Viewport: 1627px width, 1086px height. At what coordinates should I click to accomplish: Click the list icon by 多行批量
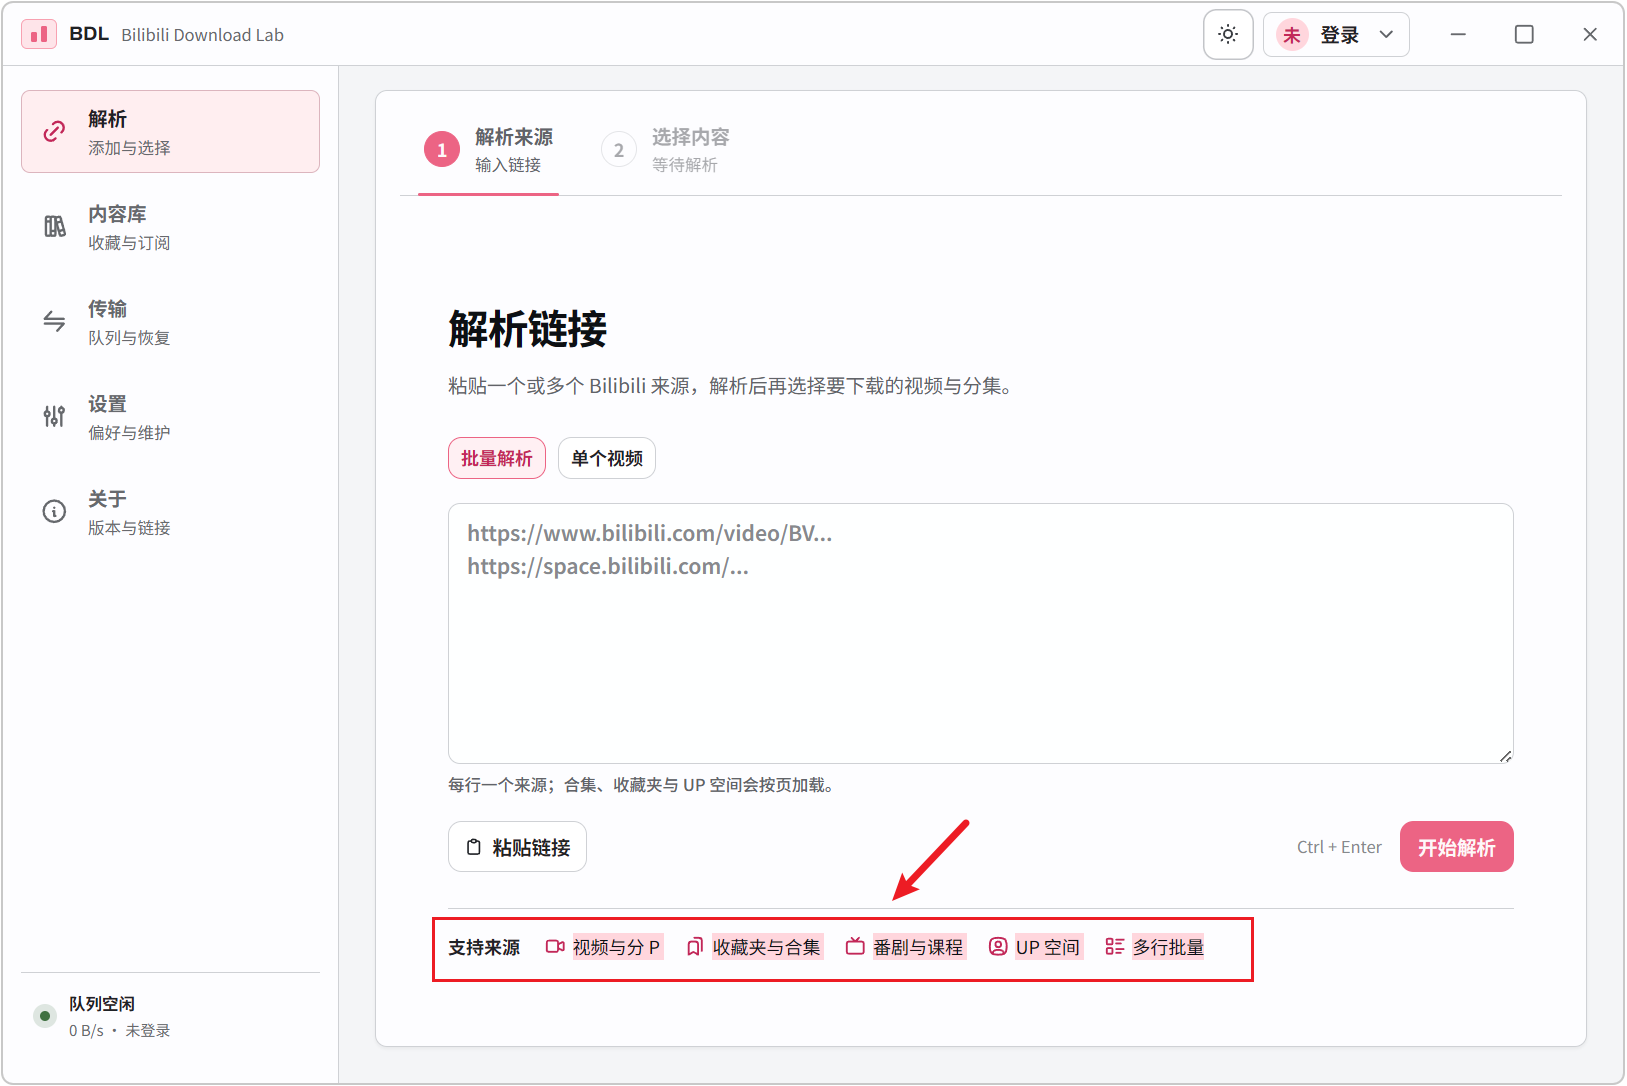coord(1114,946)
